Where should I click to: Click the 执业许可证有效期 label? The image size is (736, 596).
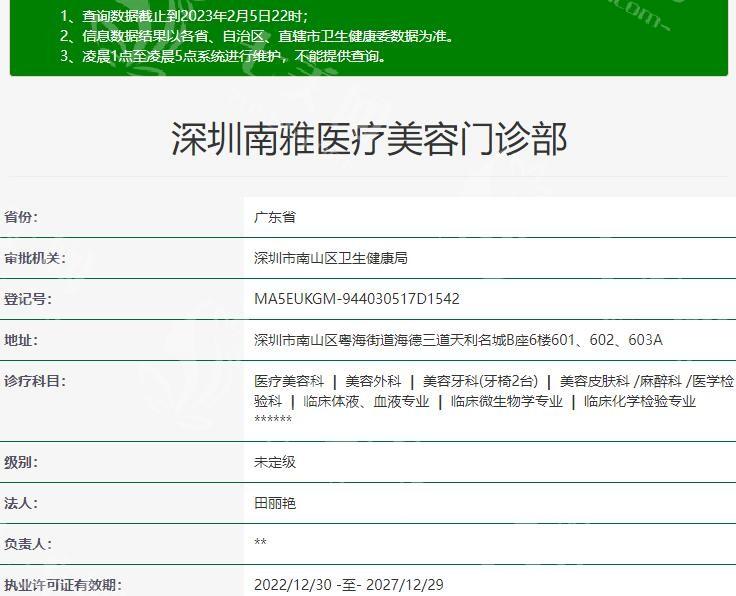(x=63, y=585)
